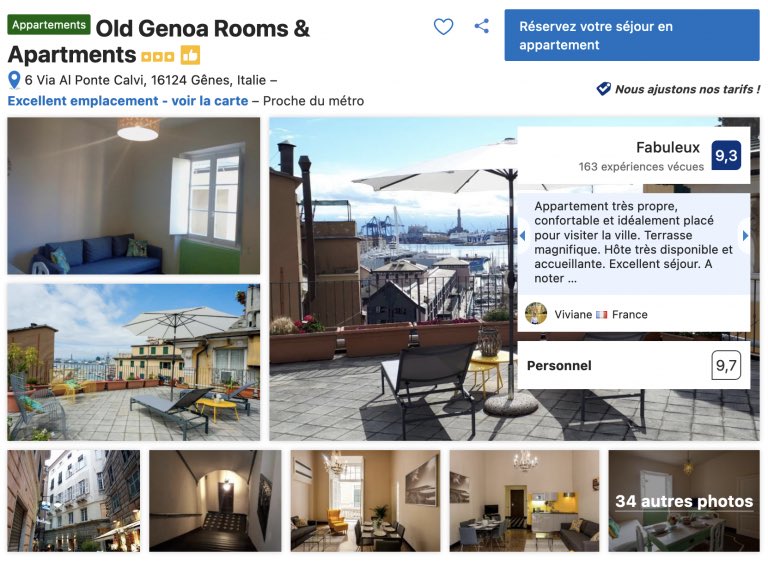Open the street facade building thumbnail
The height and width of the screenshot is (561, 768).
(x=73, y=501)
